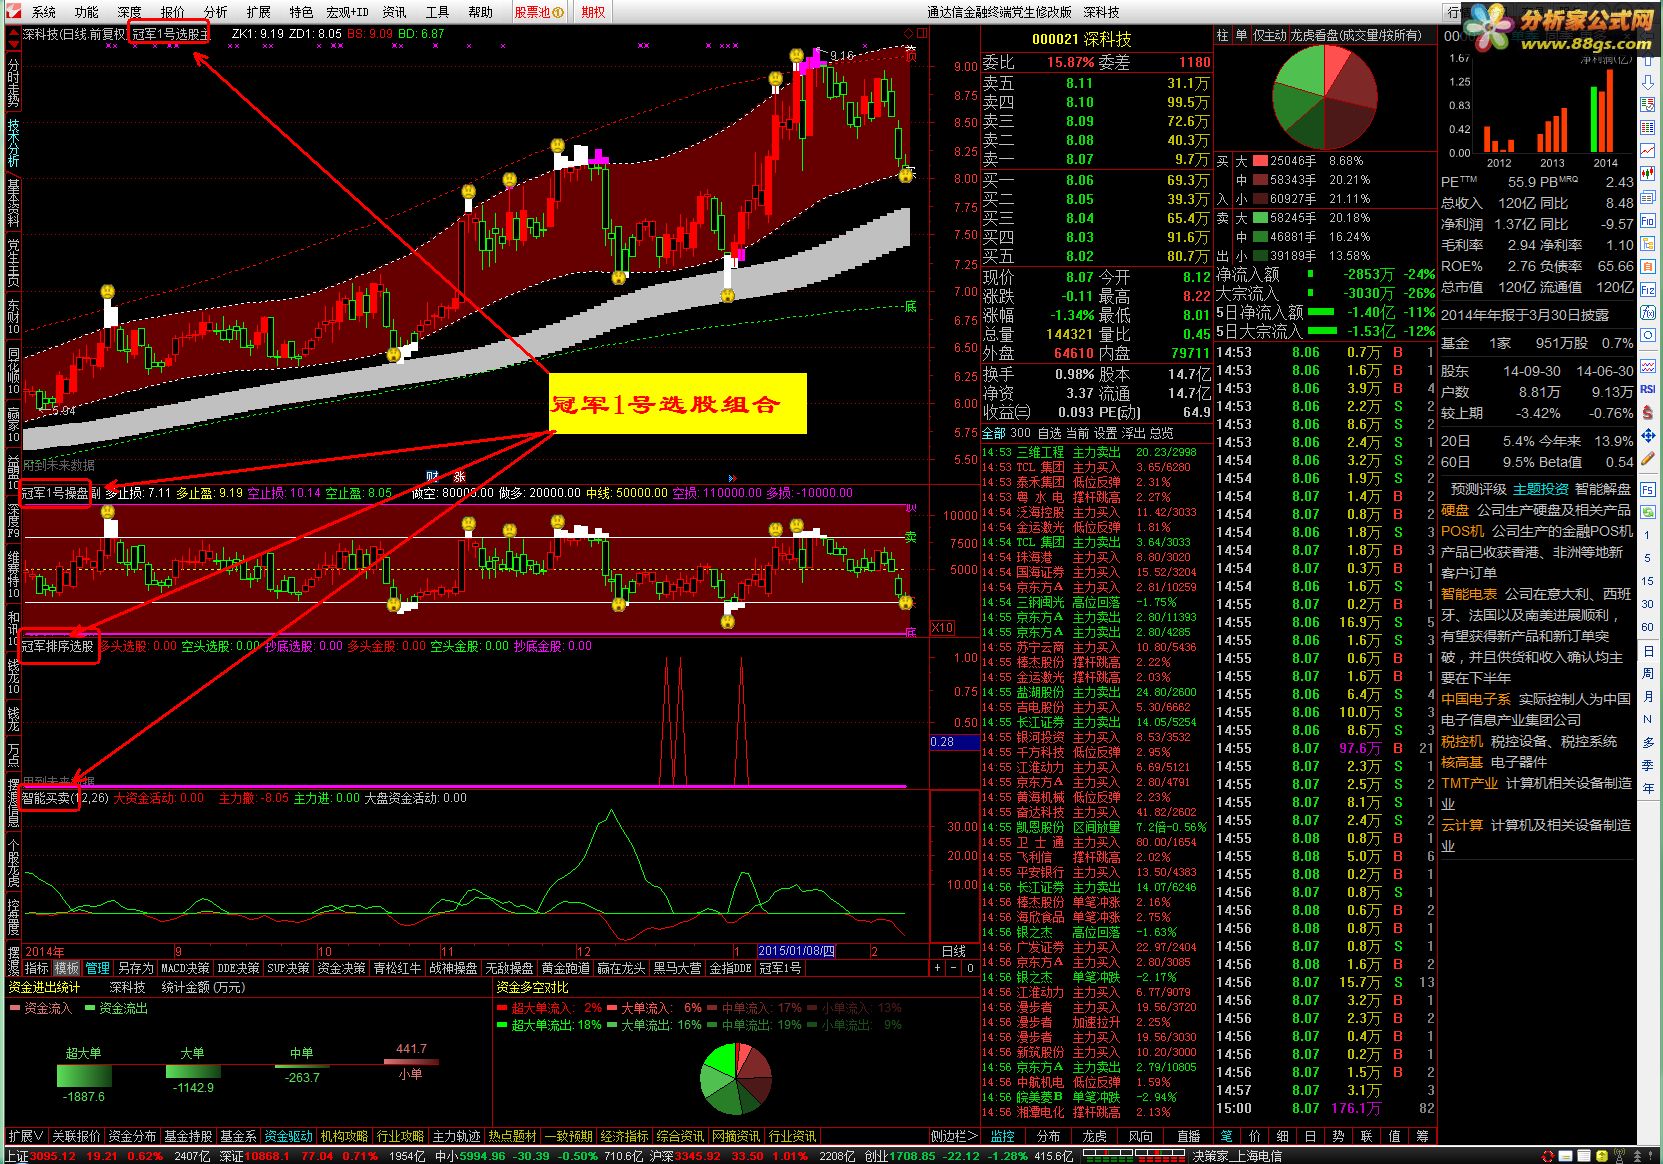
Task: Click the green refresh icon in right toolbar
Action: (1648, 513)
